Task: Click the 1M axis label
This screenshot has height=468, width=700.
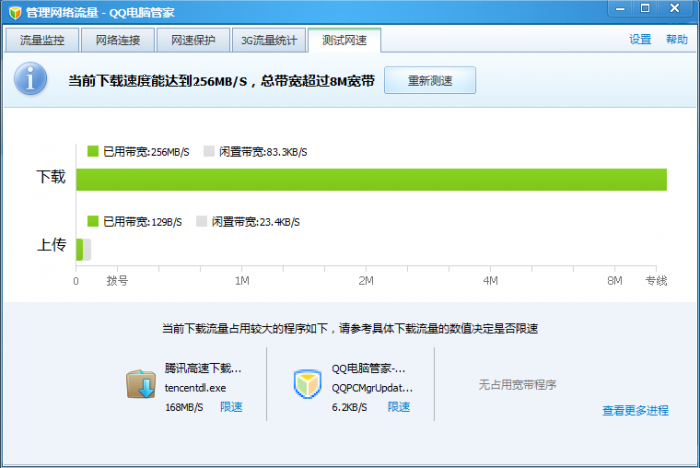Action: click(x=242, y=281)
